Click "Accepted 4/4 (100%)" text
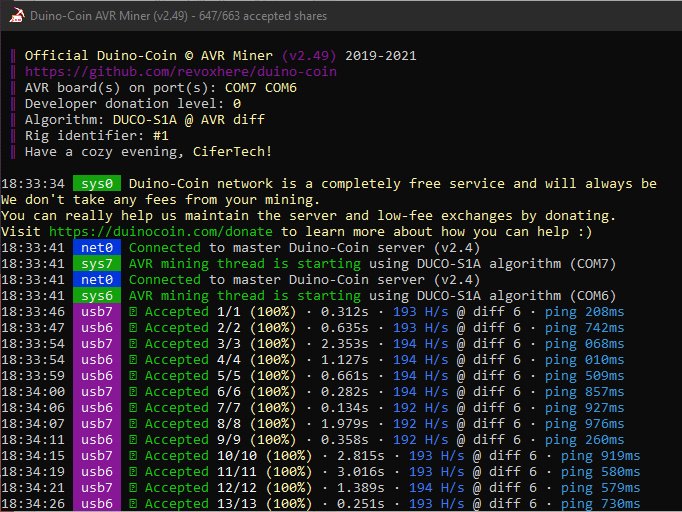Screen dimensions: 682x512 pyautogui.click(x=220, y=360)
